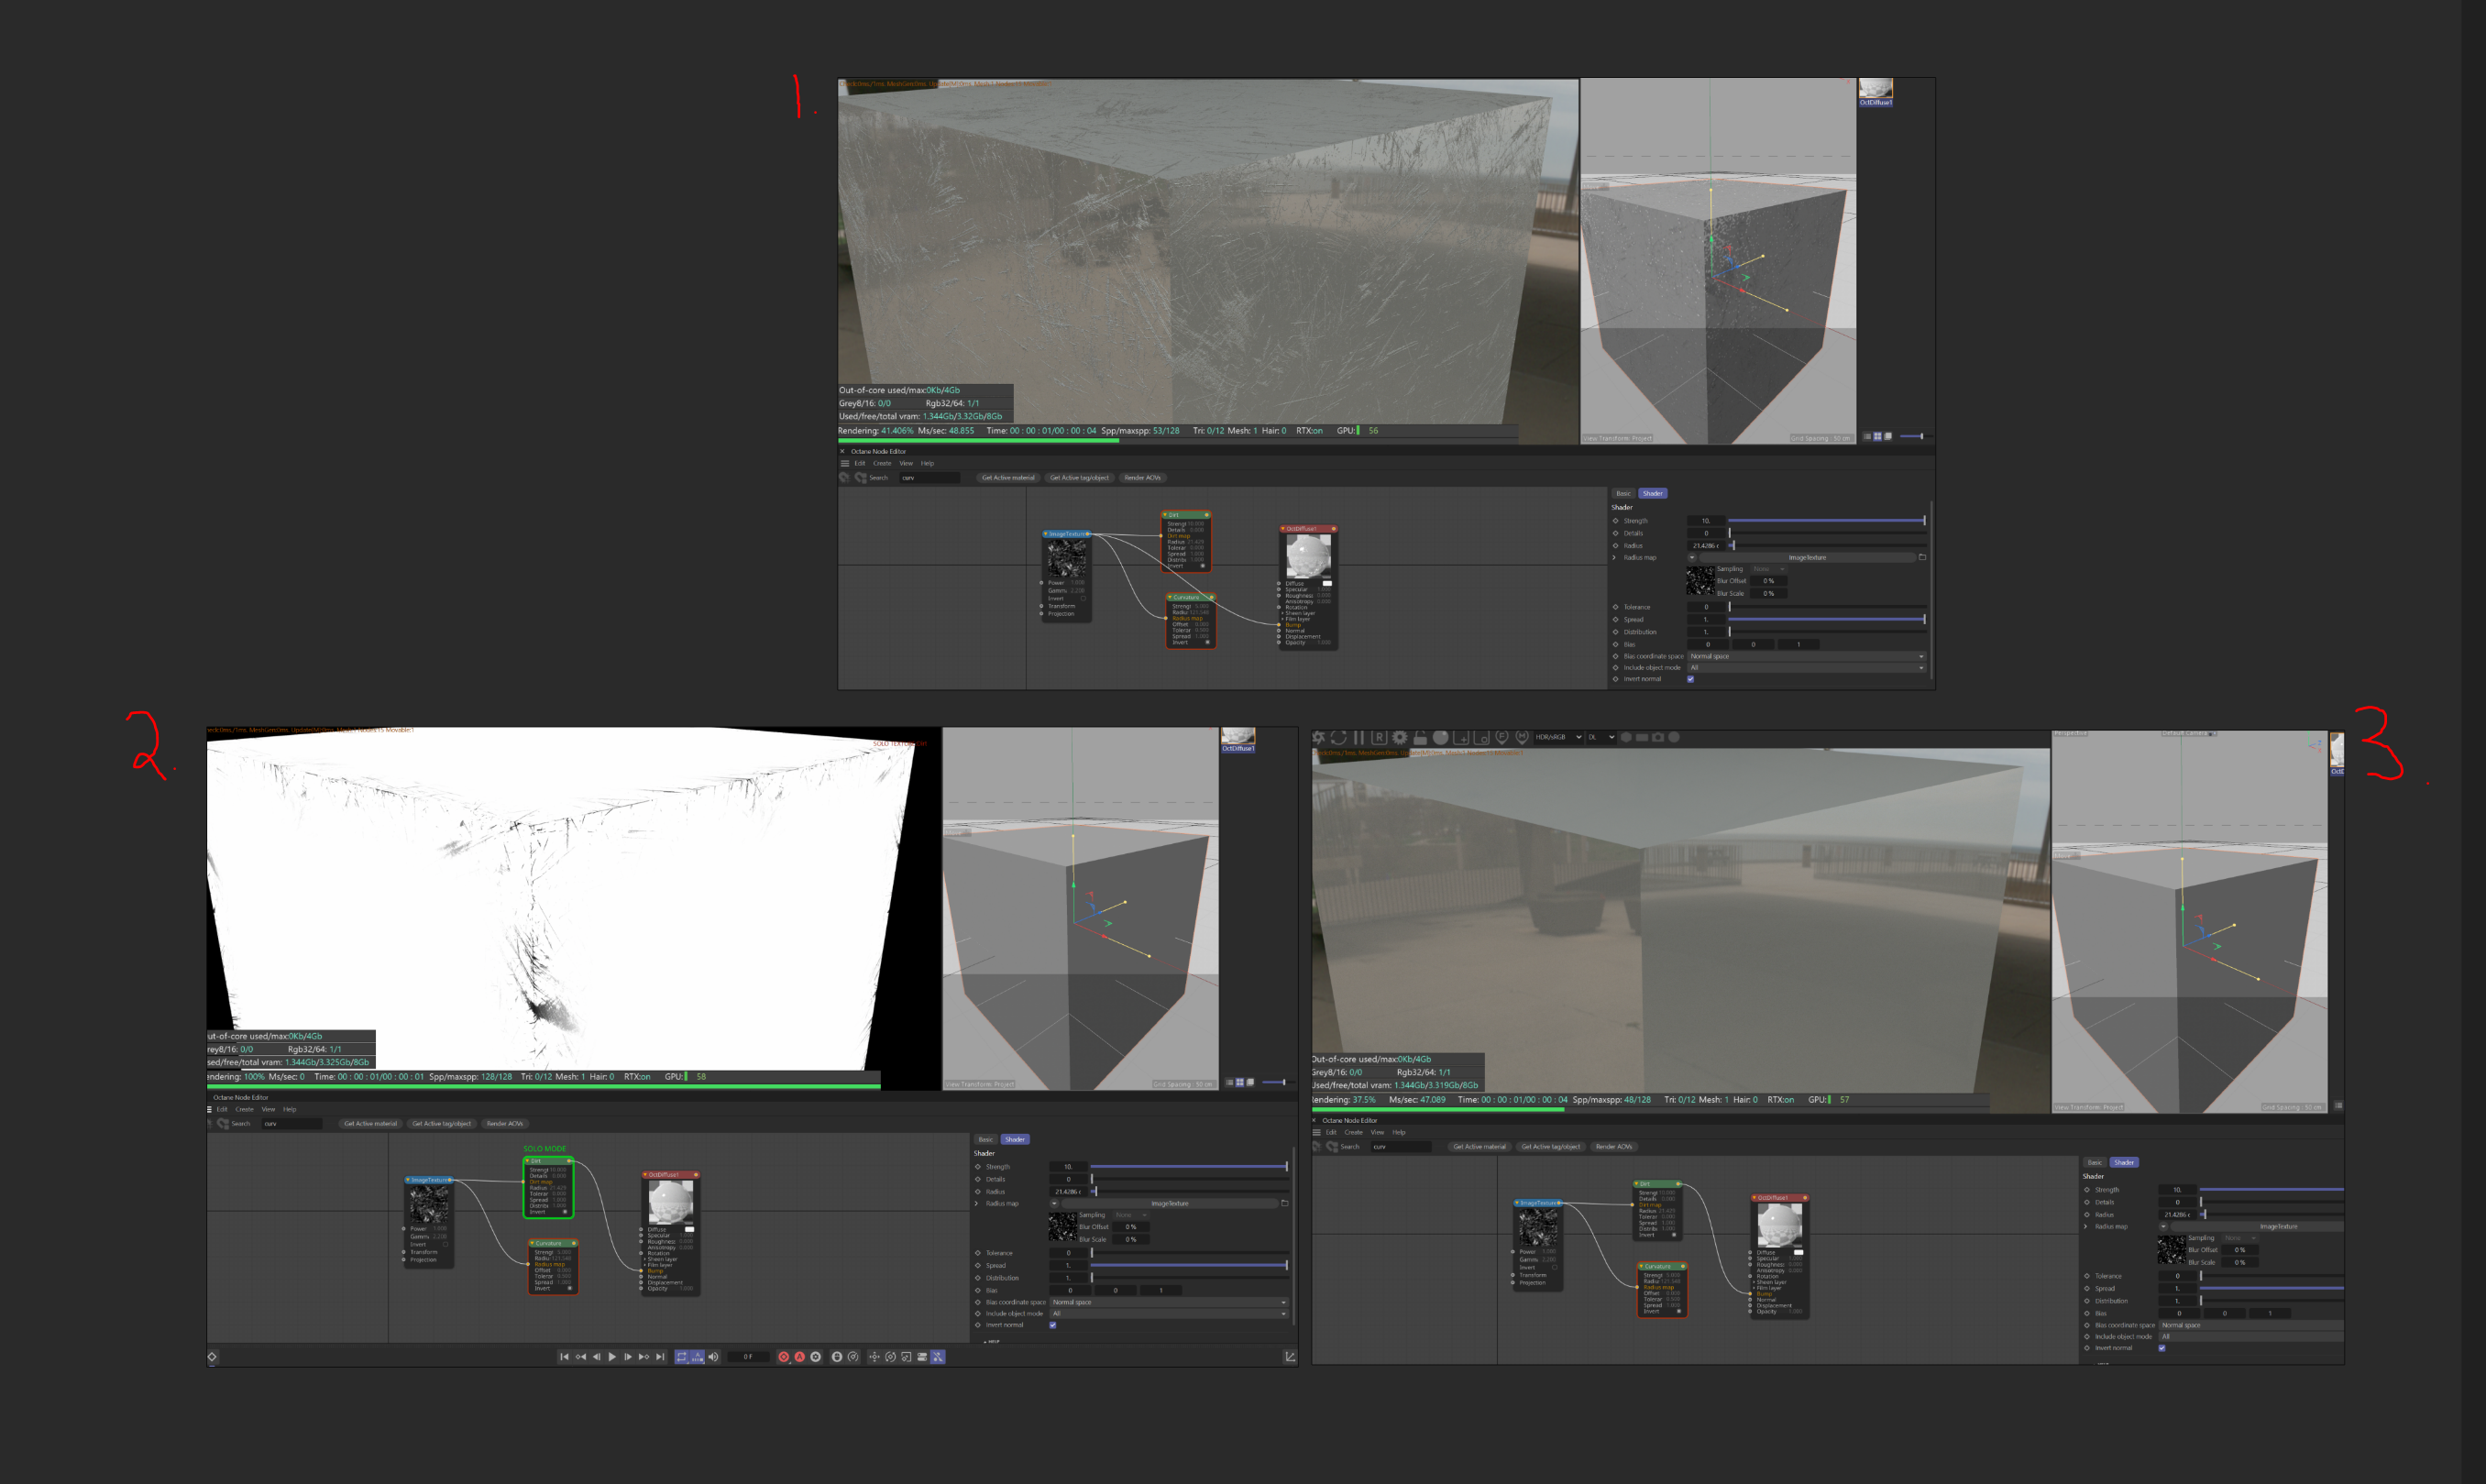This screenshot has height=1484, width=2486.
Task: Open Create menu in the topmost node editor
Action: (x=882, y=463)
